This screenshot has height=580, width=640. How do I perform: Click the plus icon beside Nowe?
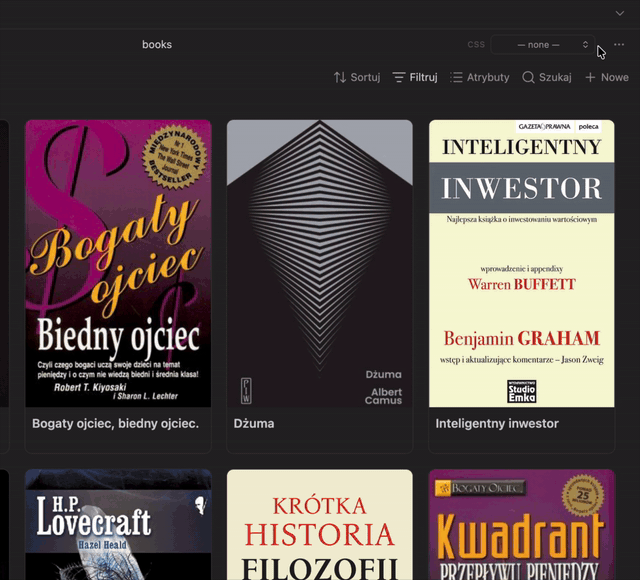pos(590,77)
